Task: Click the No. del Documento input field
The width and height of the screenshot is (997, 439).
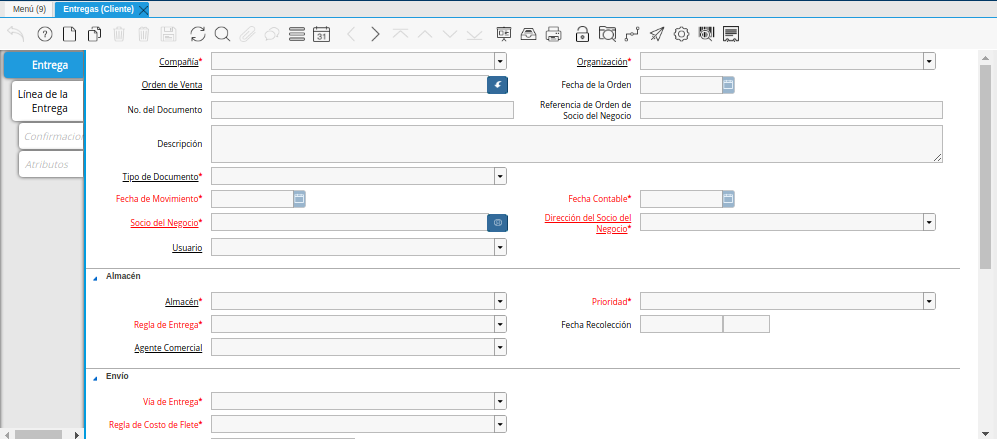Action: pos(362,110)
